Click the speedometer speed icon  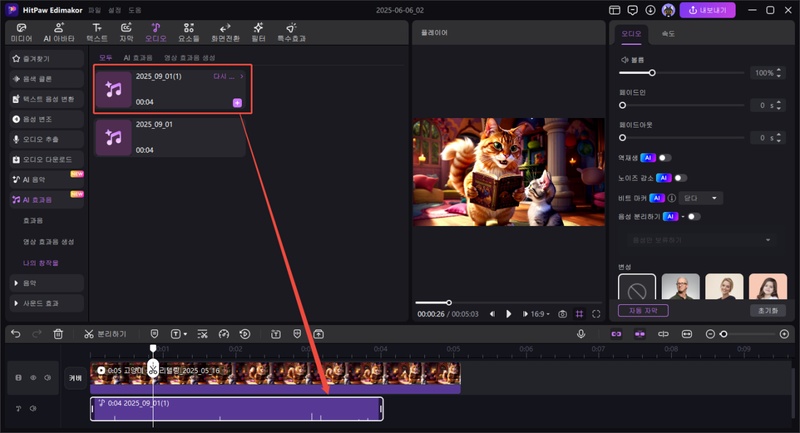[x=223, y=334]
